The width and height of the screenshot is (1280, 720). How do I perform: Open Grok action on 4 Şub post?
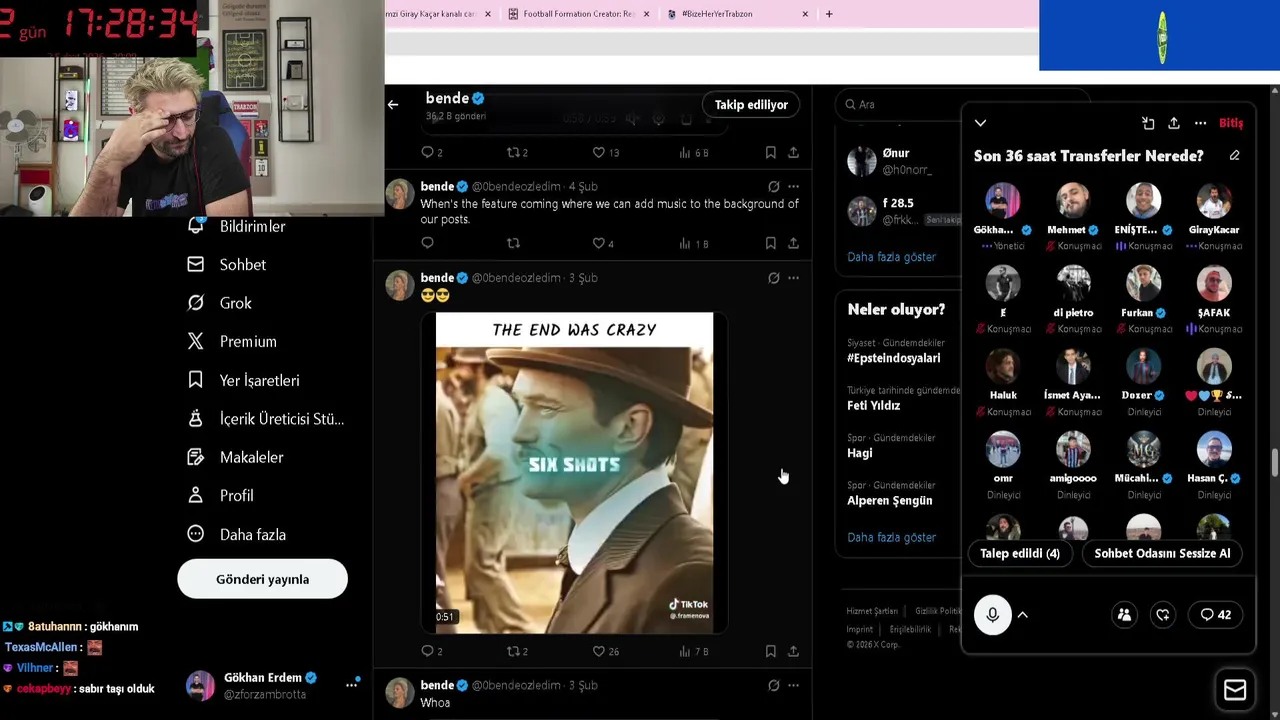point(773,186)
